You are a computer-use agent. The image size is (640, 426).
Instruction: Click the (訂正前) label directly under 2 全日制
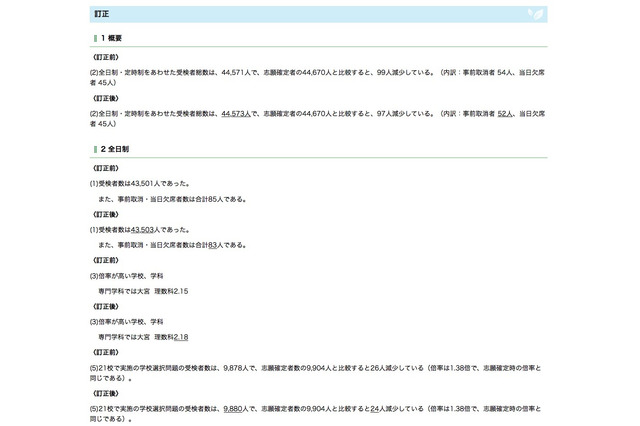pos(106,168)
